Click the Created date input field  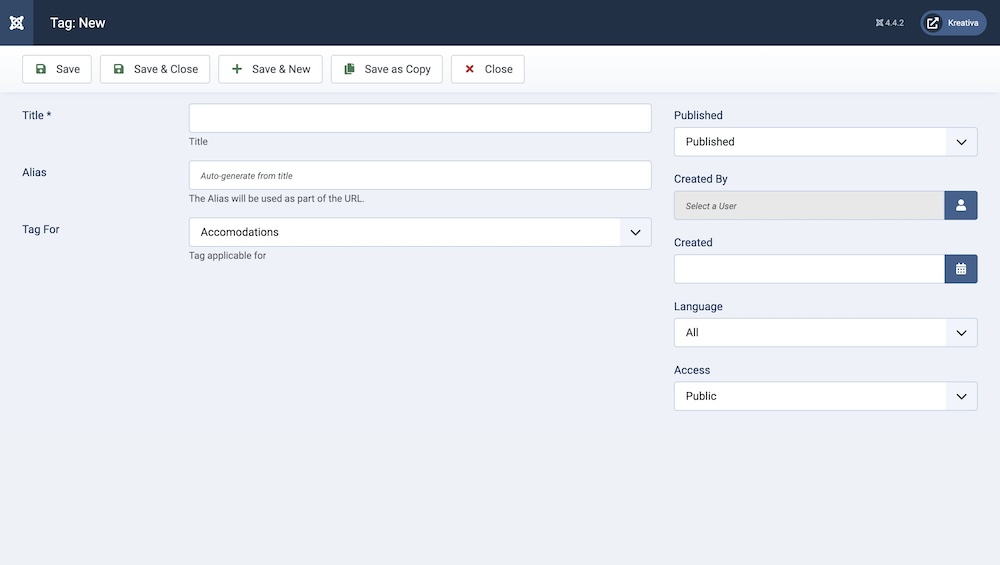click(x=809, y=269)
